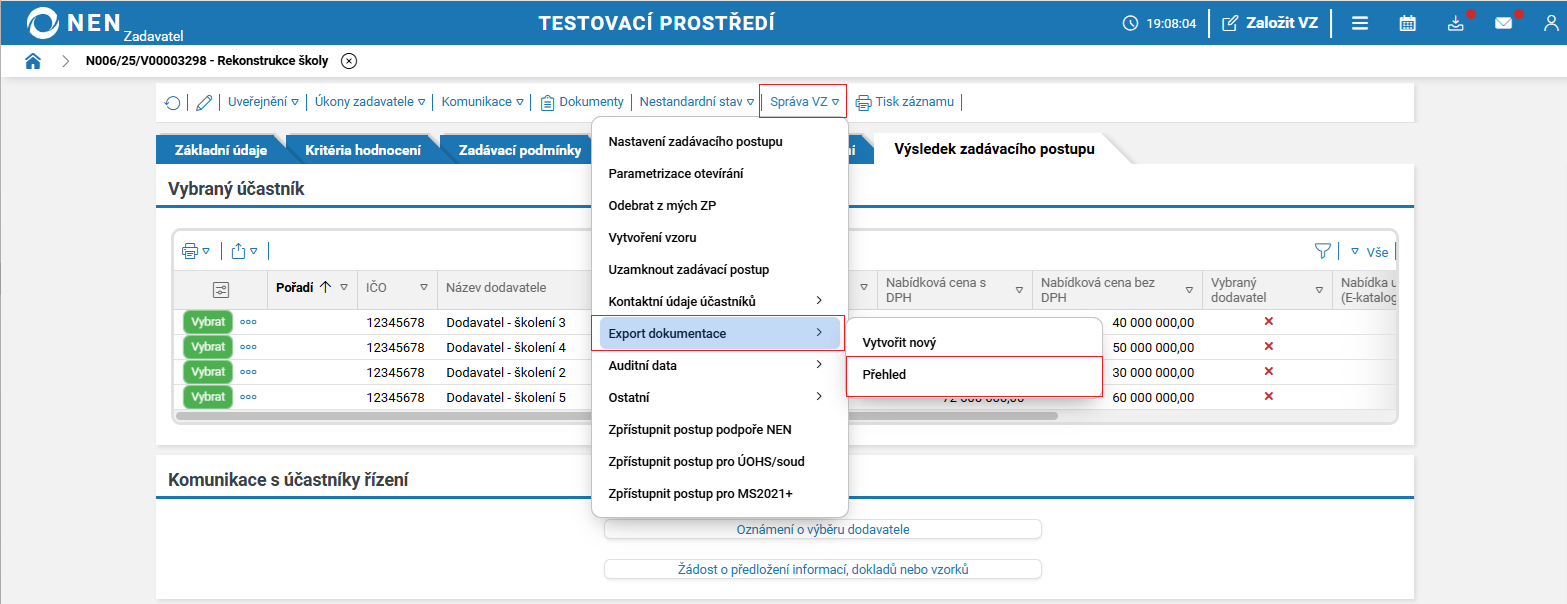Open downloads inbox with red notification badge
Screen dimensions: 1567x604
[1456, 22]
